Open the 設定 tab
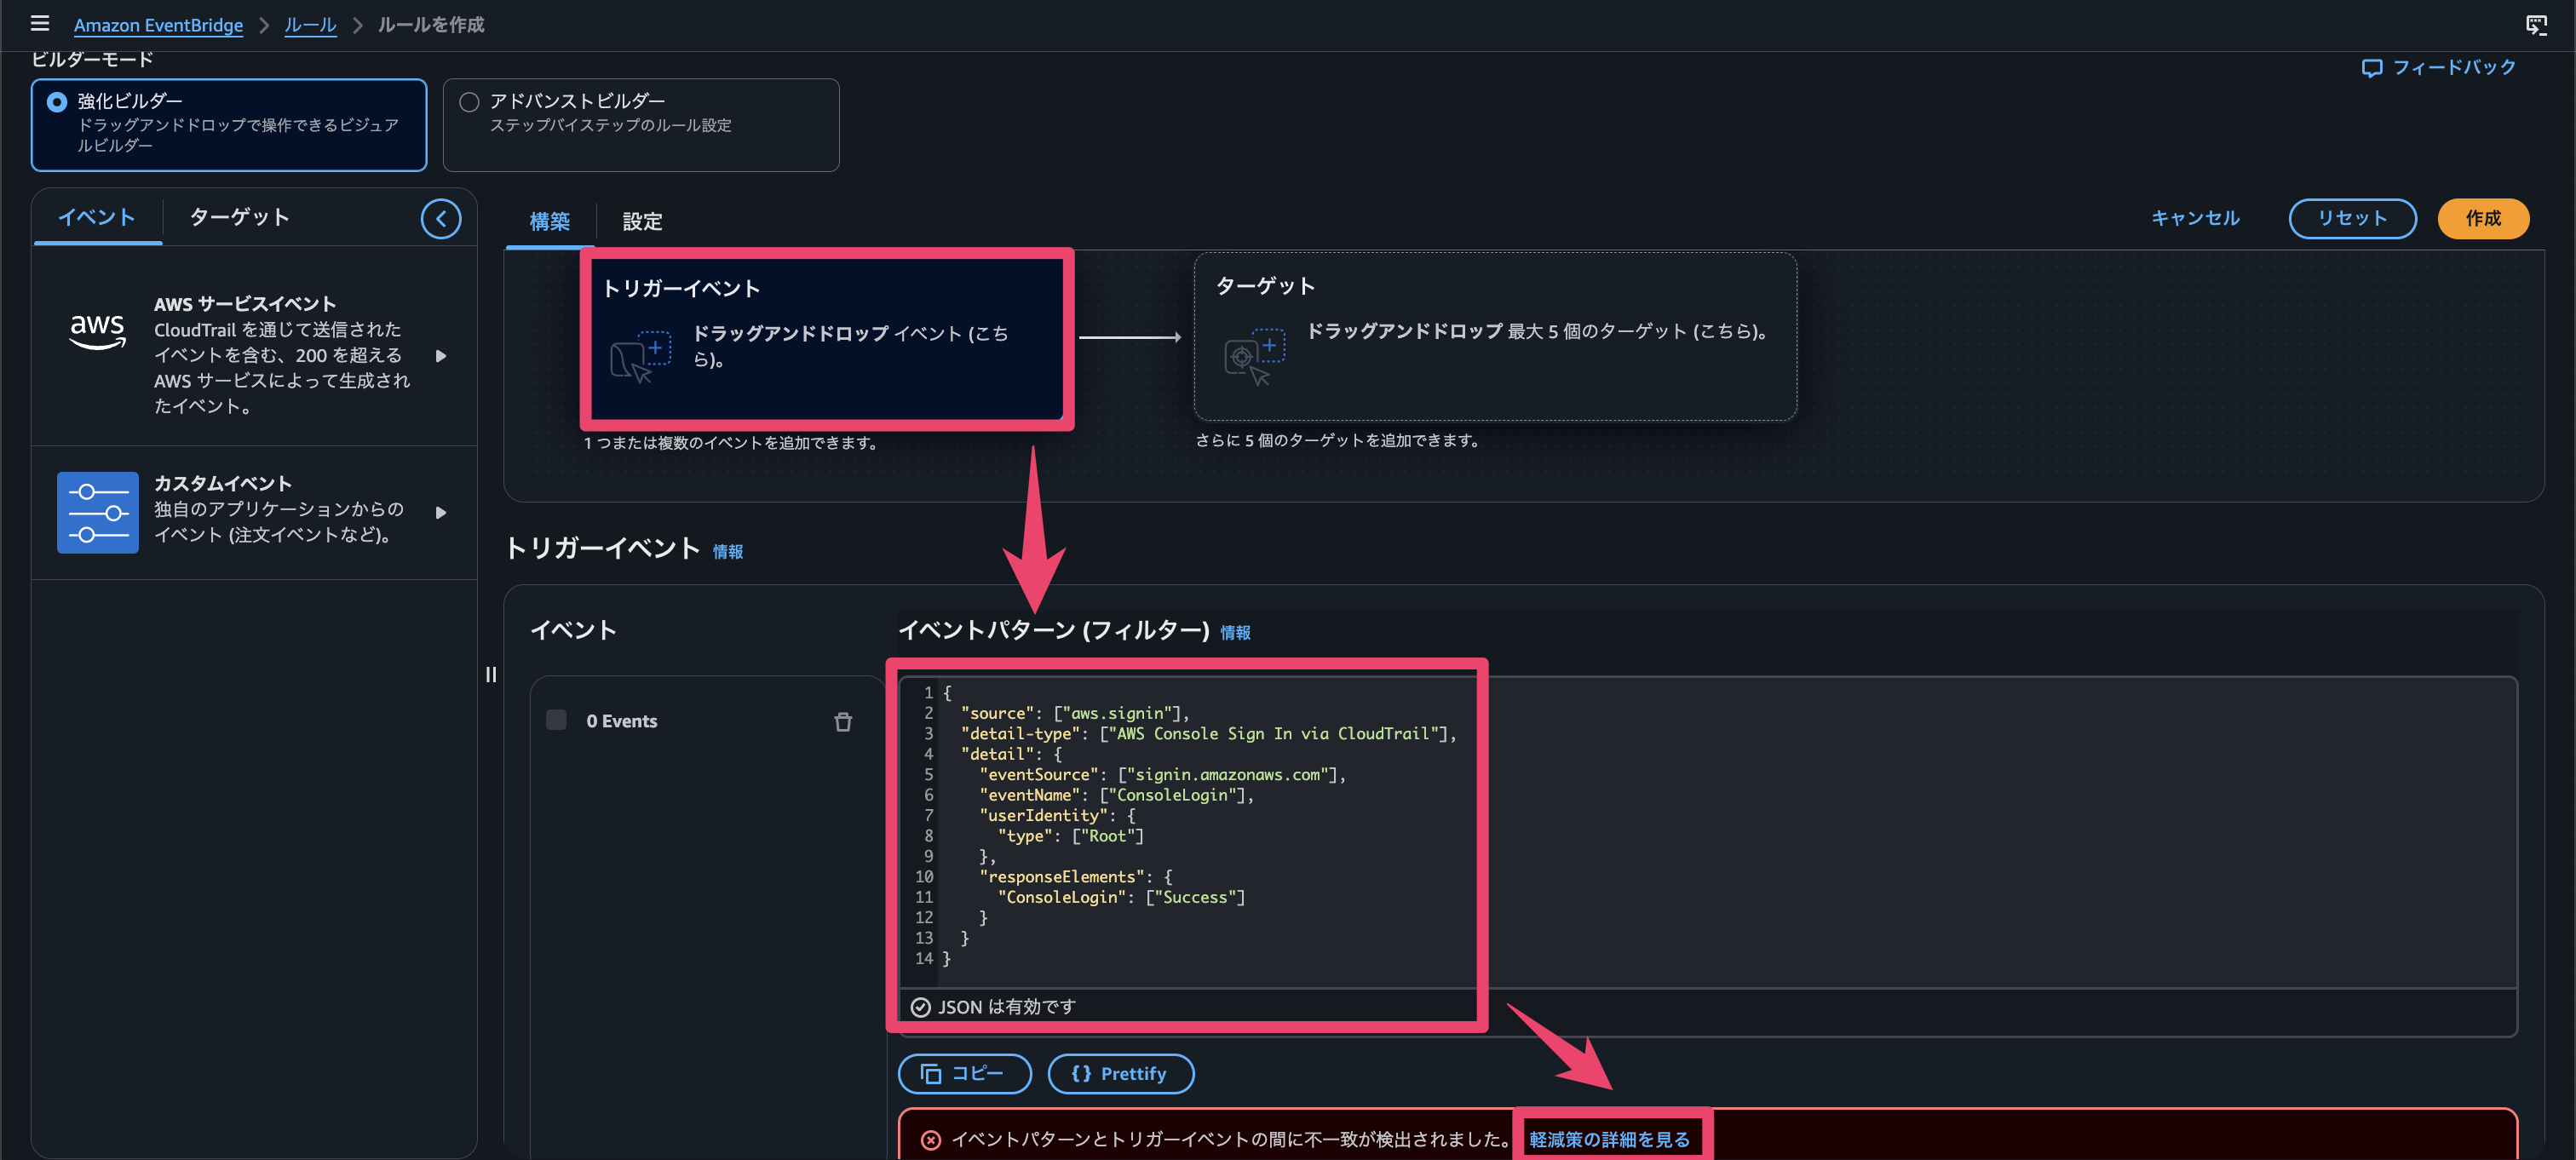 [642, 221]
